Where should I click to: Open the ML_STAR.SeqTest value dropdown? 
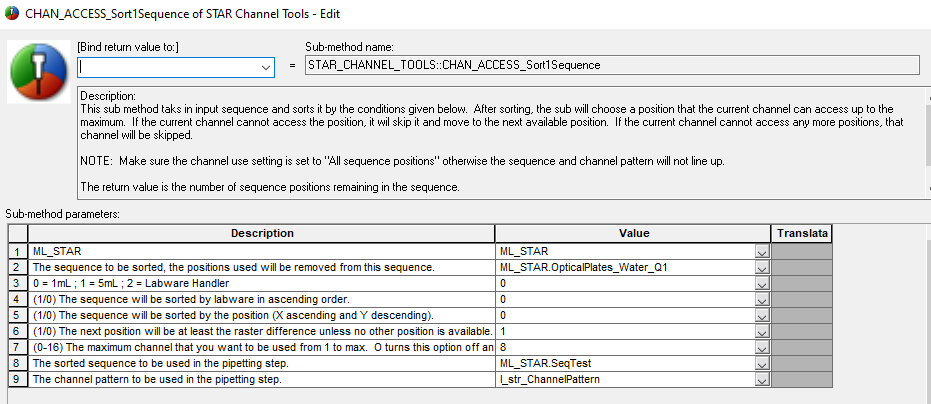[761, 364]
